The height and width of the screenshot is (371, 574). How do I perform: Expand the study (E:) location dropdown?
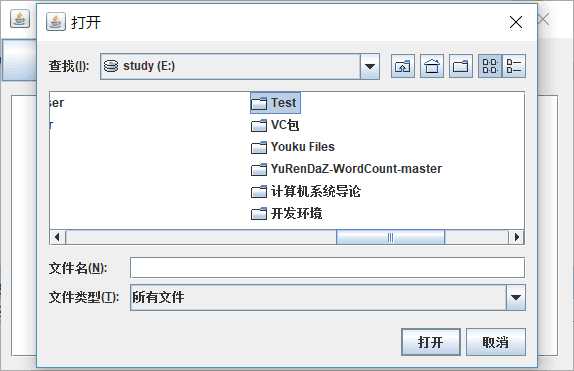370,67
